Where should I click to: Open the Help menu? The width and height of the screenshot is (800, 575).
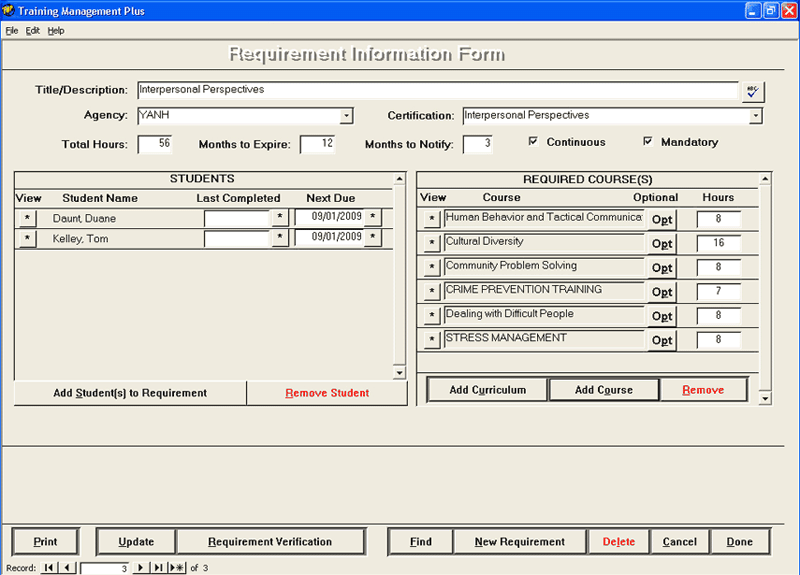tap(56, 31)
